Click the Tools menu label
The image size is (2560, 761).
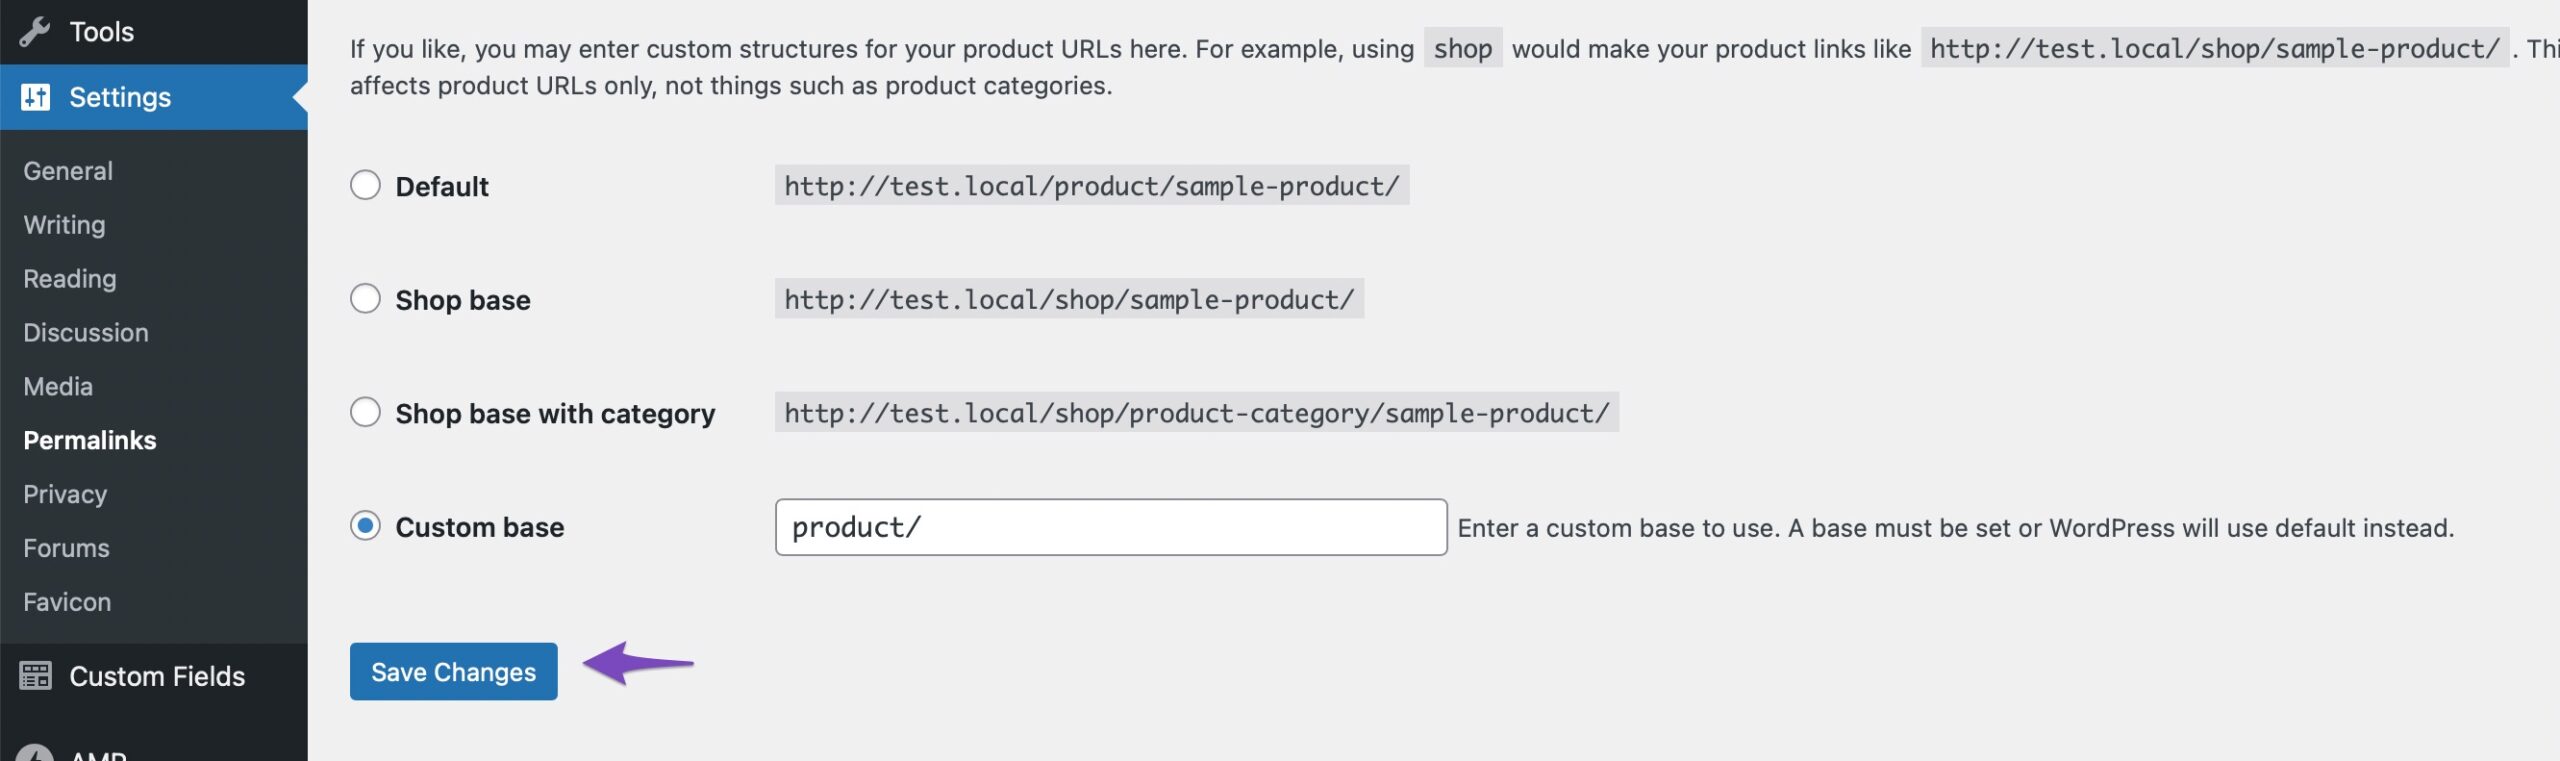[101, 32]
